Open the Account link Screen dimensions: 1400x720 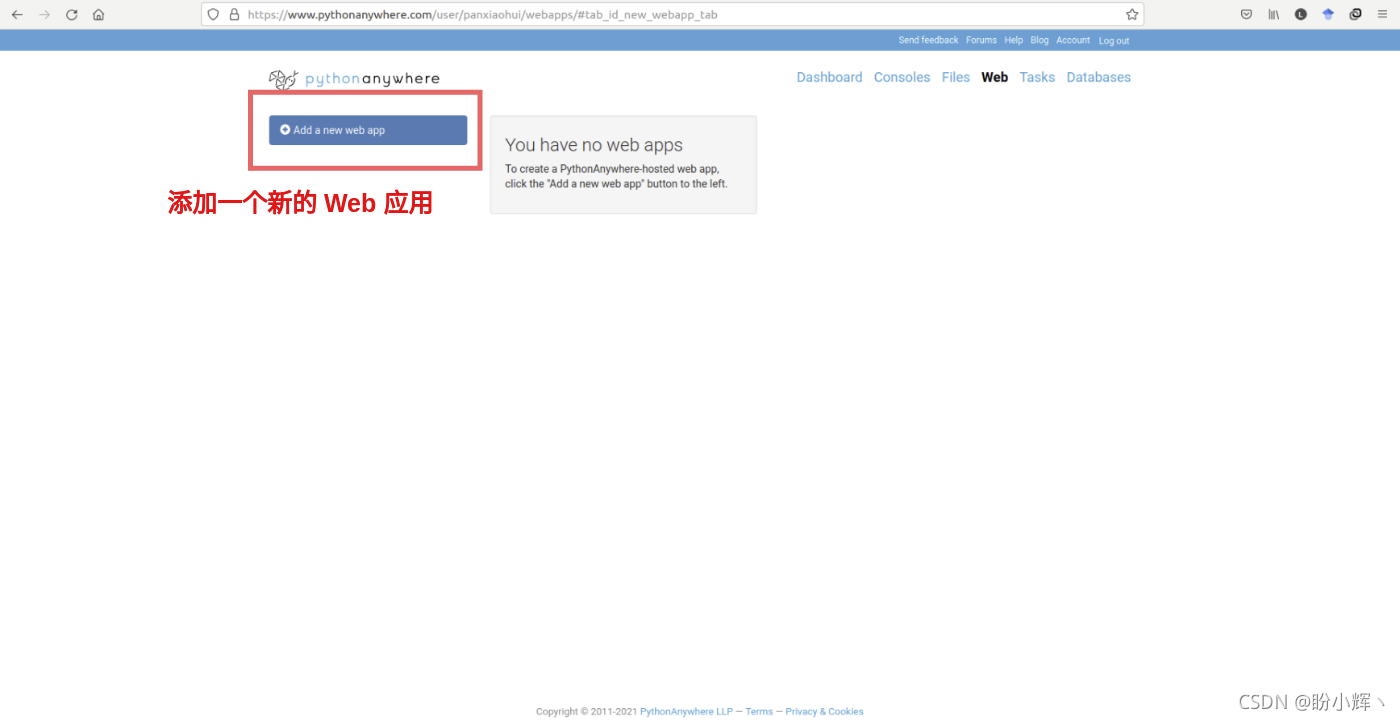(x=1073, y=40)
